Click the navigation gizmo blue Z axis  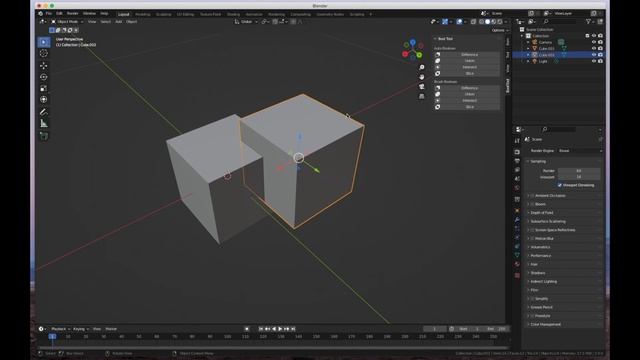point(413,42)
